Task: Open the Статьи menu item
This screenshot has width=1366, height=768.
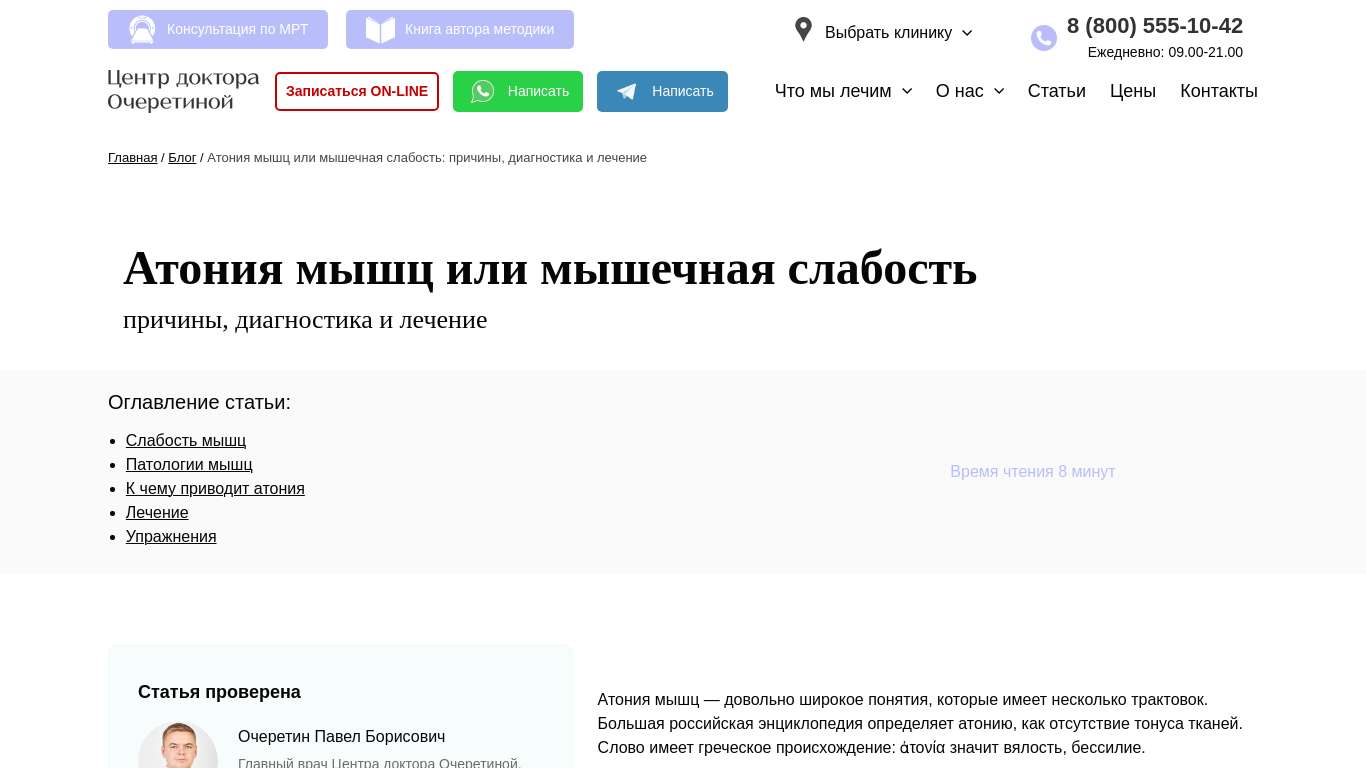Action: pyautogui.click(x=1056, y=91)
